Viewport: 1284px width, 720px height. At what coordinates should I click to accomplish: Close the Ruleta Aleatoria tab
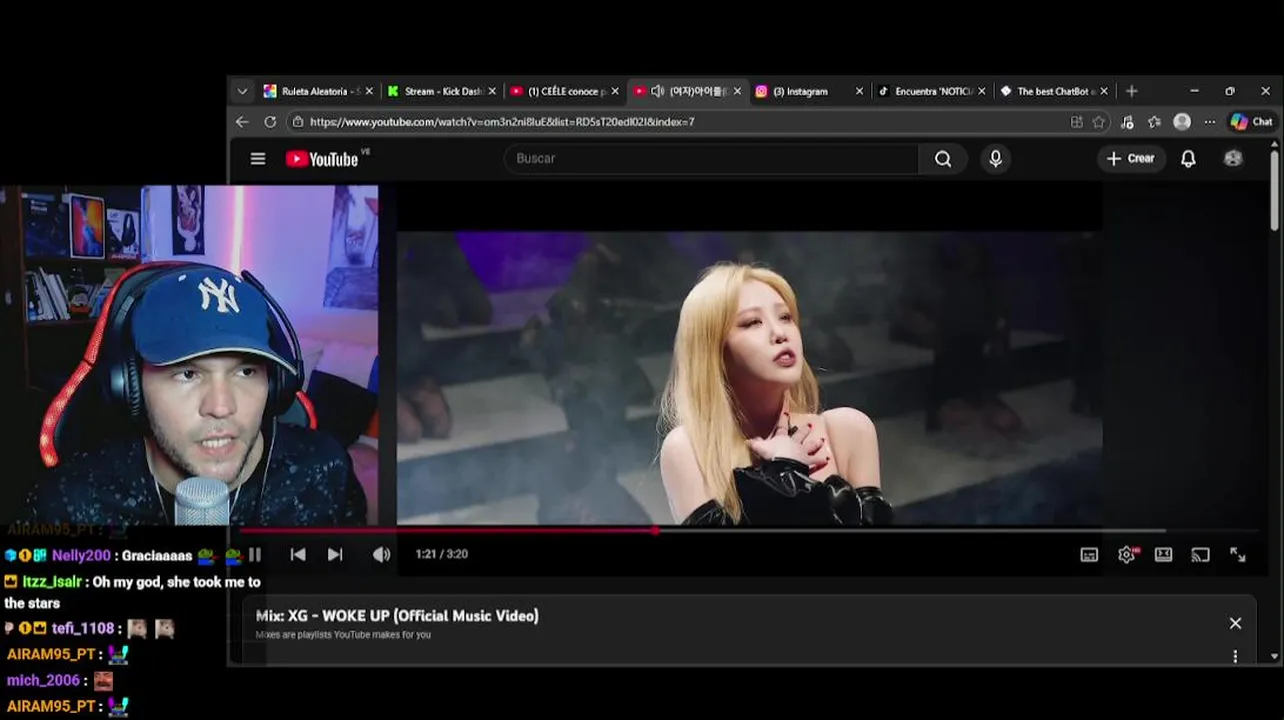click(369, 91)
